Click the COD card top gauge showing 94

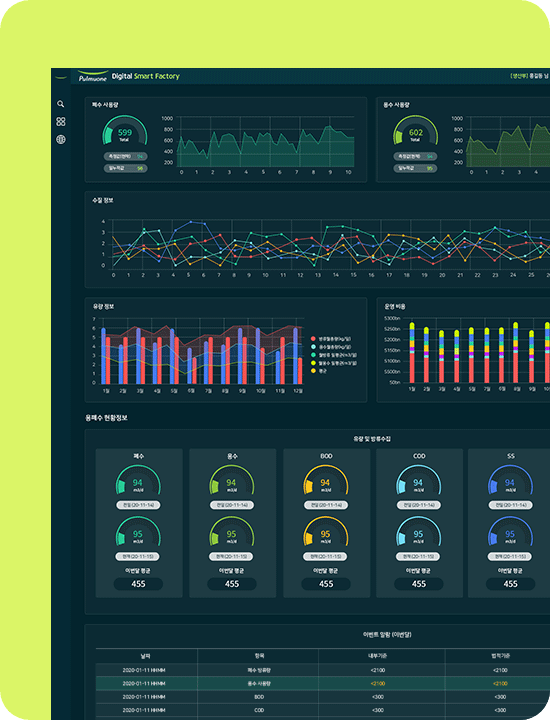tap(418, 480)
